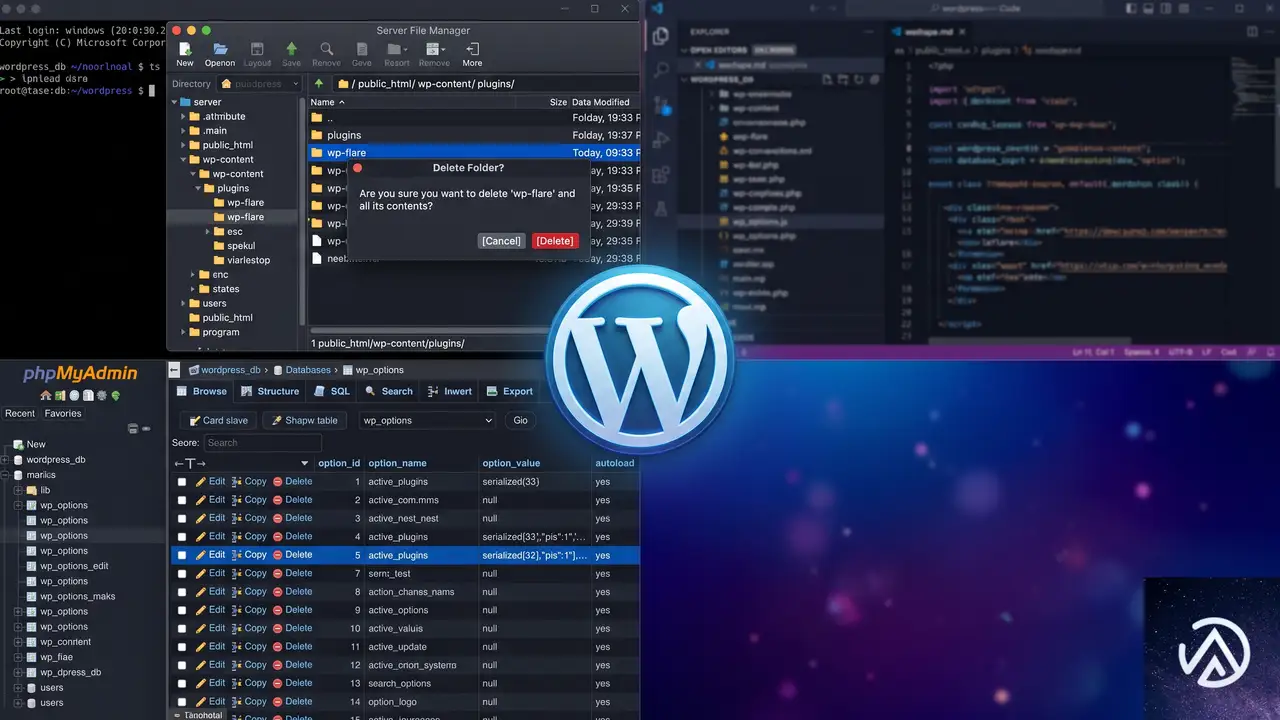The width and height of the screenshot is (1280, 720).
Task: Confirm with the red [Delete] button
Action: pyautogui.click(x=555, y=241)
